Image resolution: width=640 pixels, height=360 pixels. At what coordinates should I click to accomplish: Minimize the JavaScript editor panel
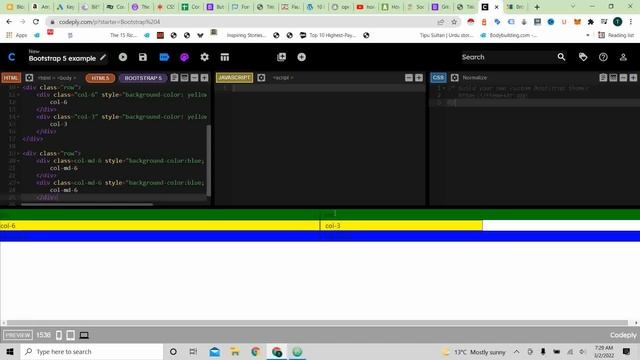click(x=409, y=78)
